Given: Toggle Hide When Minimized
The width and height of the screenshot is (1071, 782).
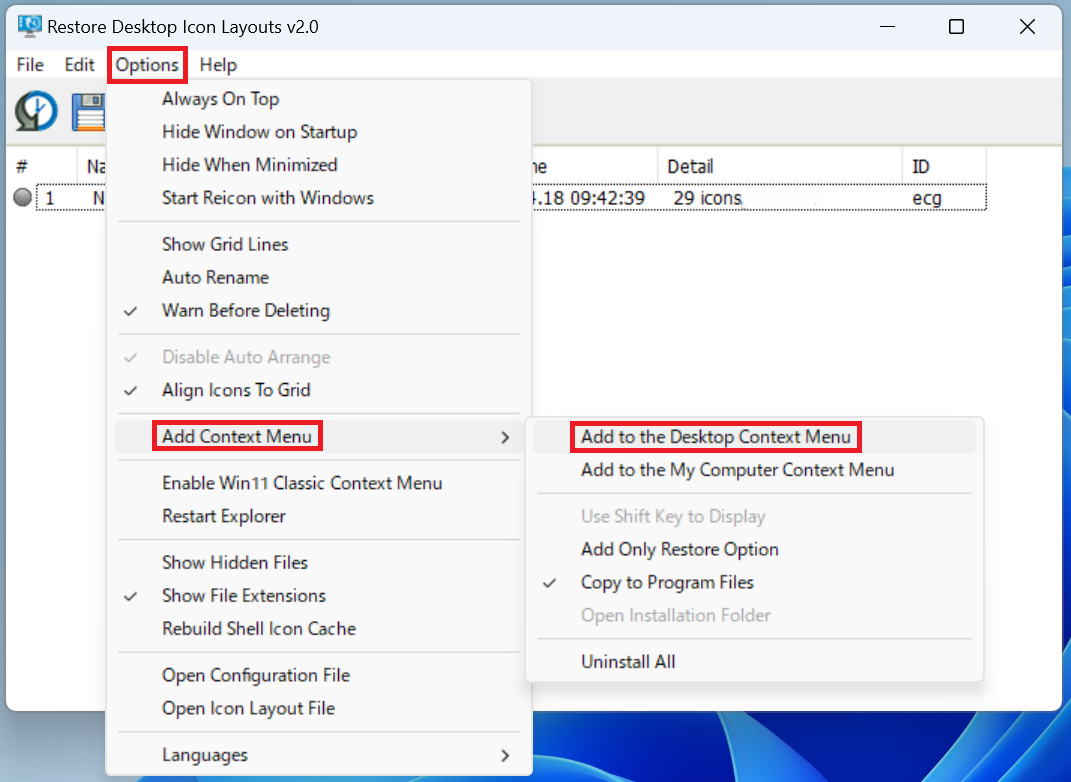Looking at the screenshot, I should [319, 165].
